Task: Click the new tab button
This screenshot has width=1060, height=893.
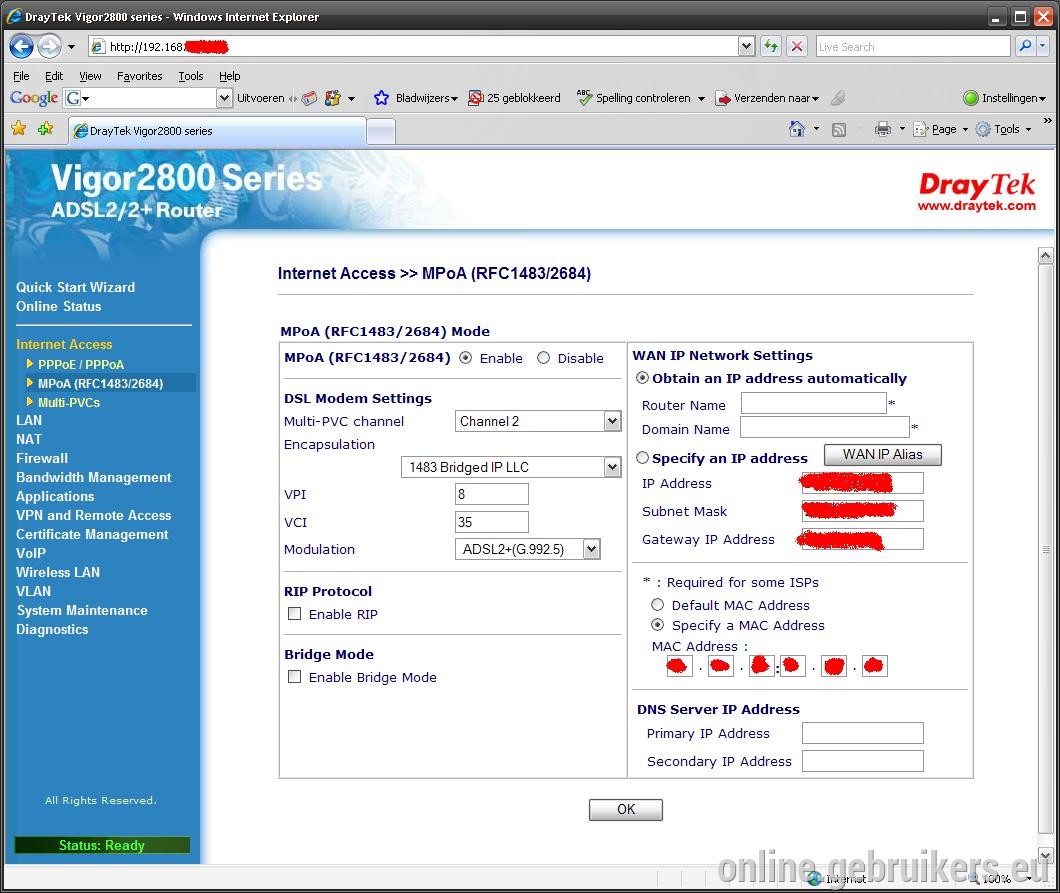Action: 381,131
